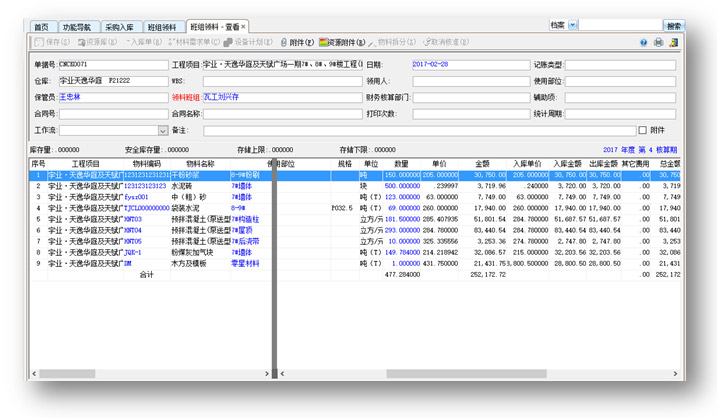This screenshot has width=717, height=418.
Task: Click the 保存 save toolbar icon
Action: pyautogui.click(x=52, y=42)
